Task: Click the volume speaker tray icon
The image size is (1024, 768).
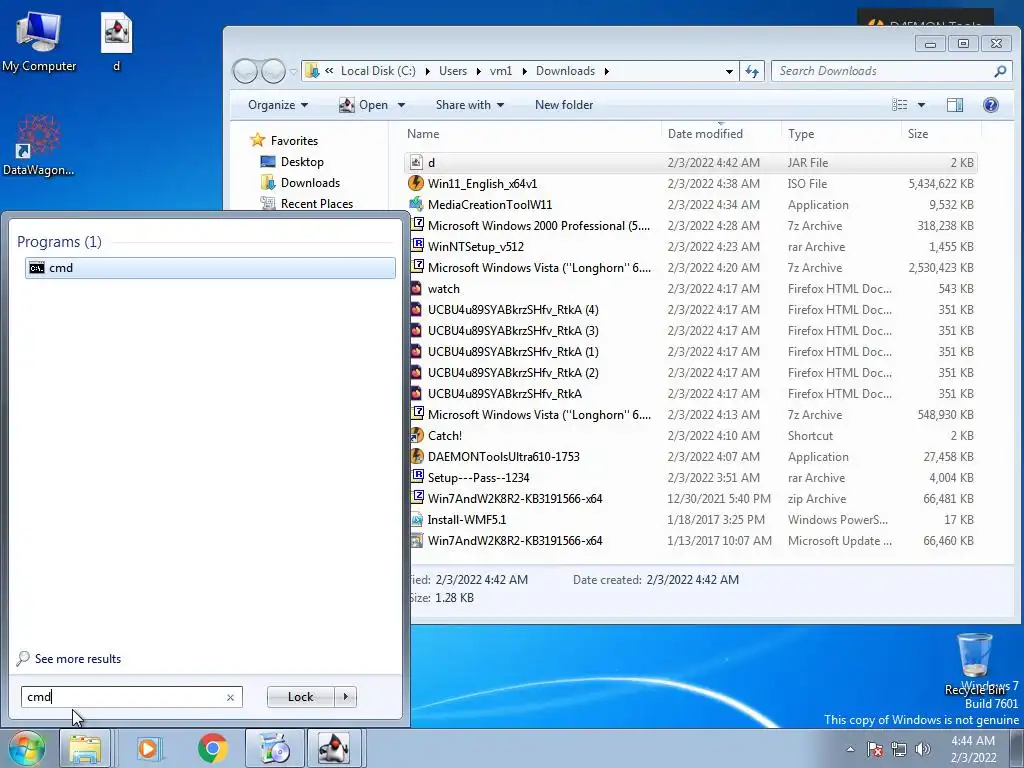Action: [x=923, y=749]
